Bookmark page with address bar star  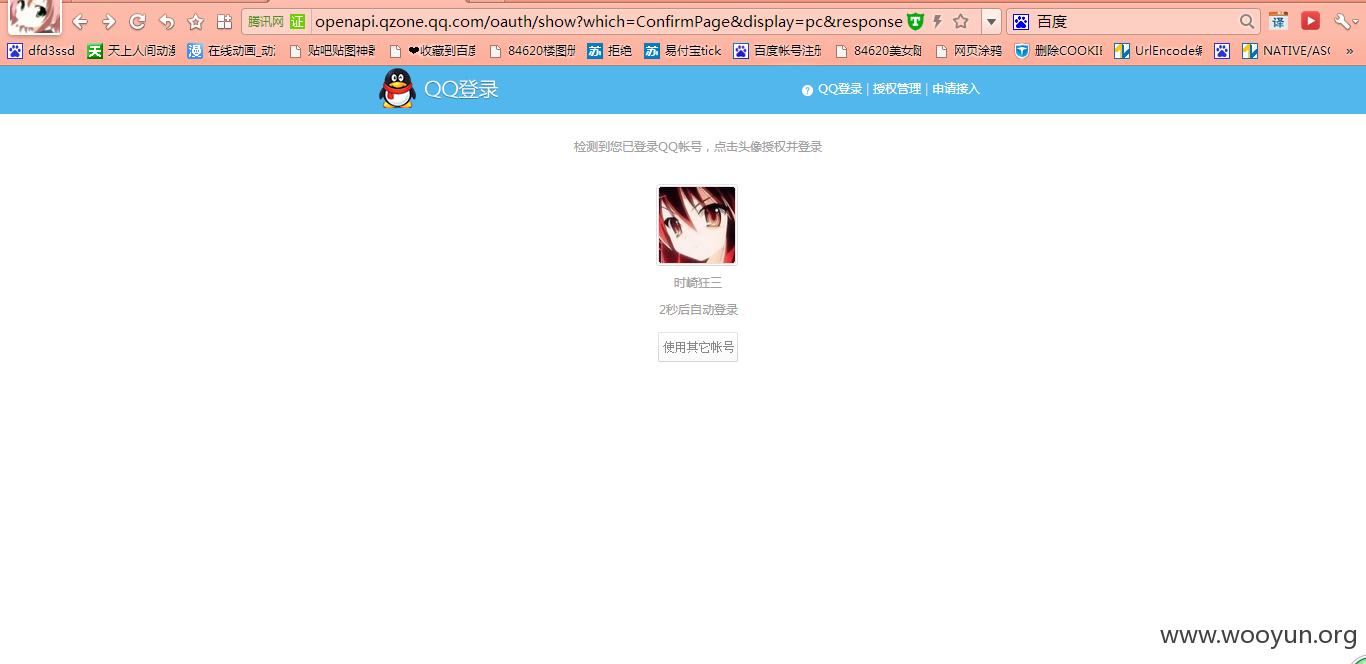(961, 22)
